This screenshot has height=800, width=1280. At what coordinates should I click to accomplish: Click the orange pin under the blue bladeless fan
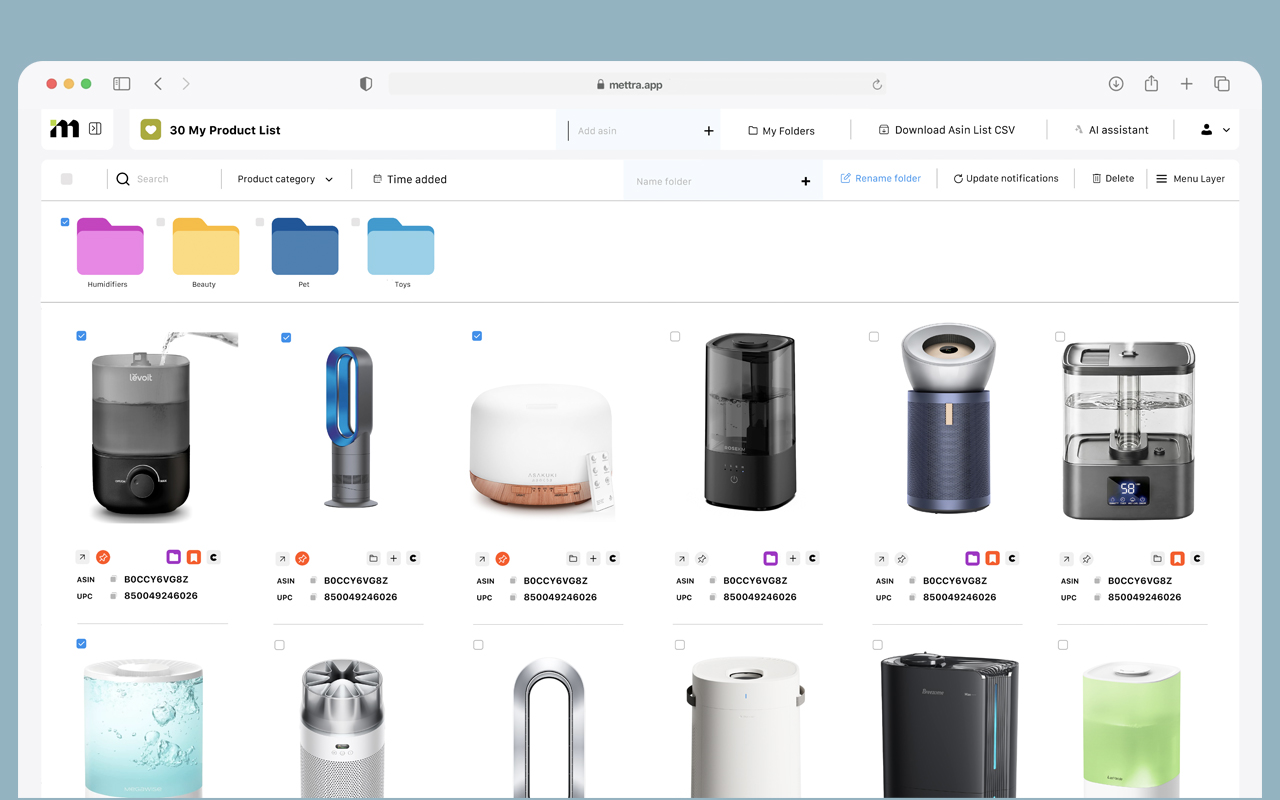tap(302, 559)
